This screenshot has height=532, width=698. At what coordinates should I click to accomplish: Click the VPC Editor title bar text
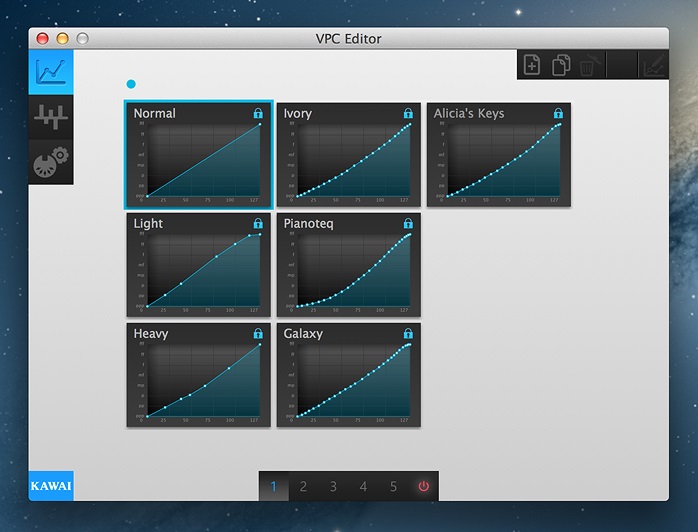click(349, 39)
